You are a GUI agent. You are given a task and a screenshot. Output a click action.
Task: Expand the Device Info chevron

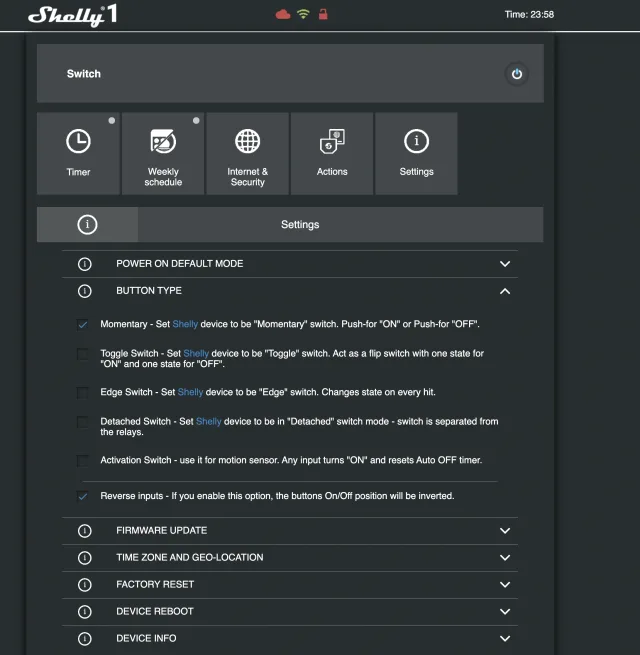505,639
